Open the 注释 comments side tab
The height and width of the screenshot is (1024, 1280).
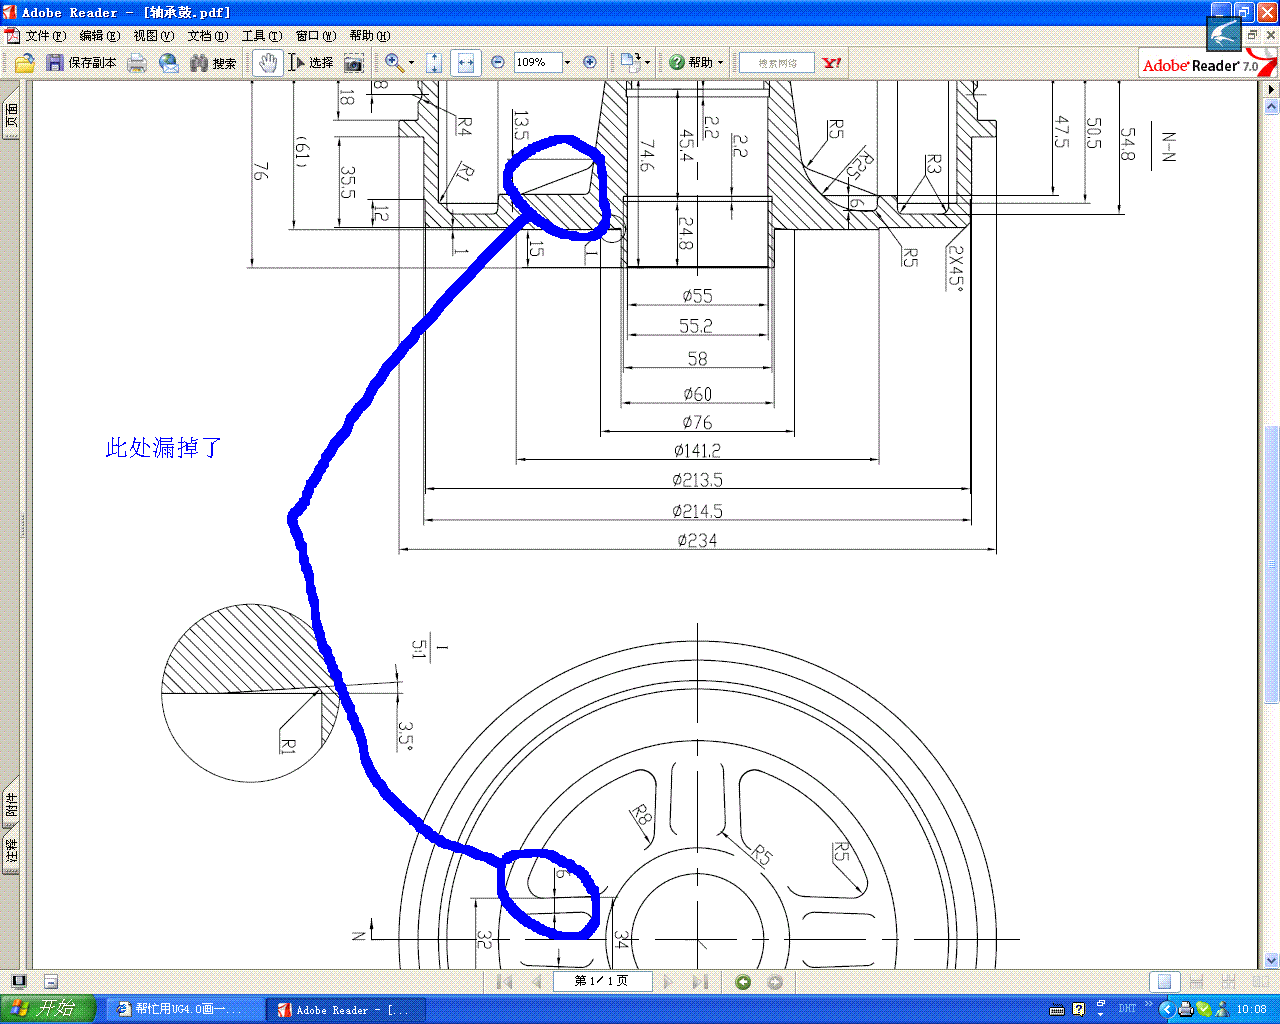pos(11,851)
